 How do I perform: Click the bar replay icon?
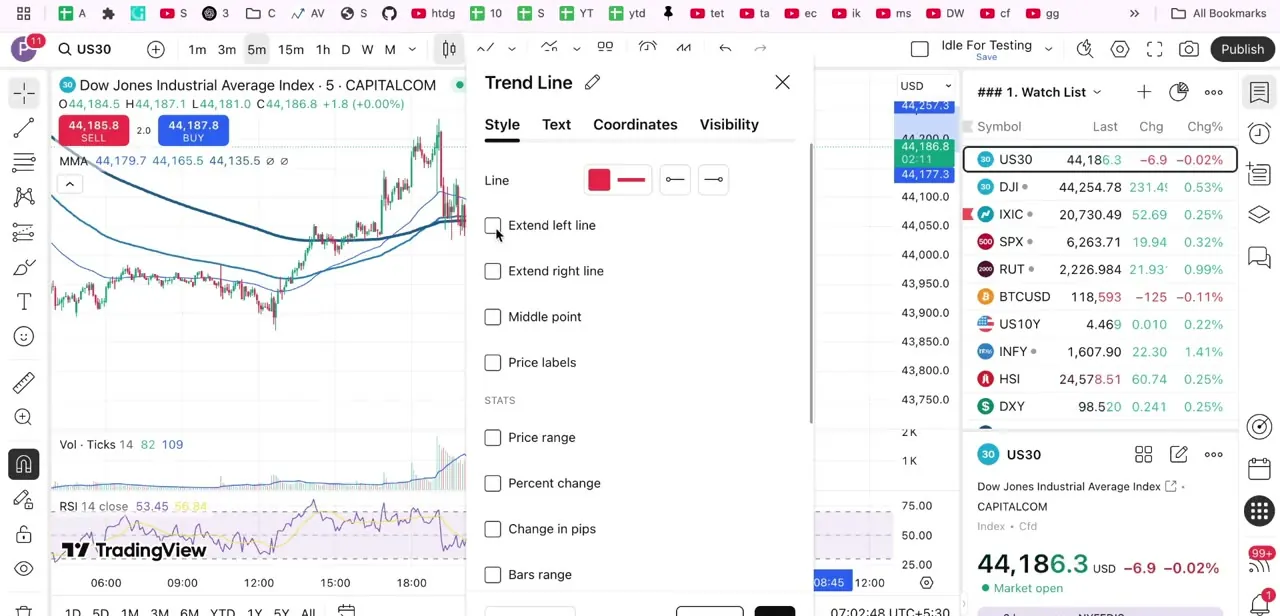pos(684,49)
